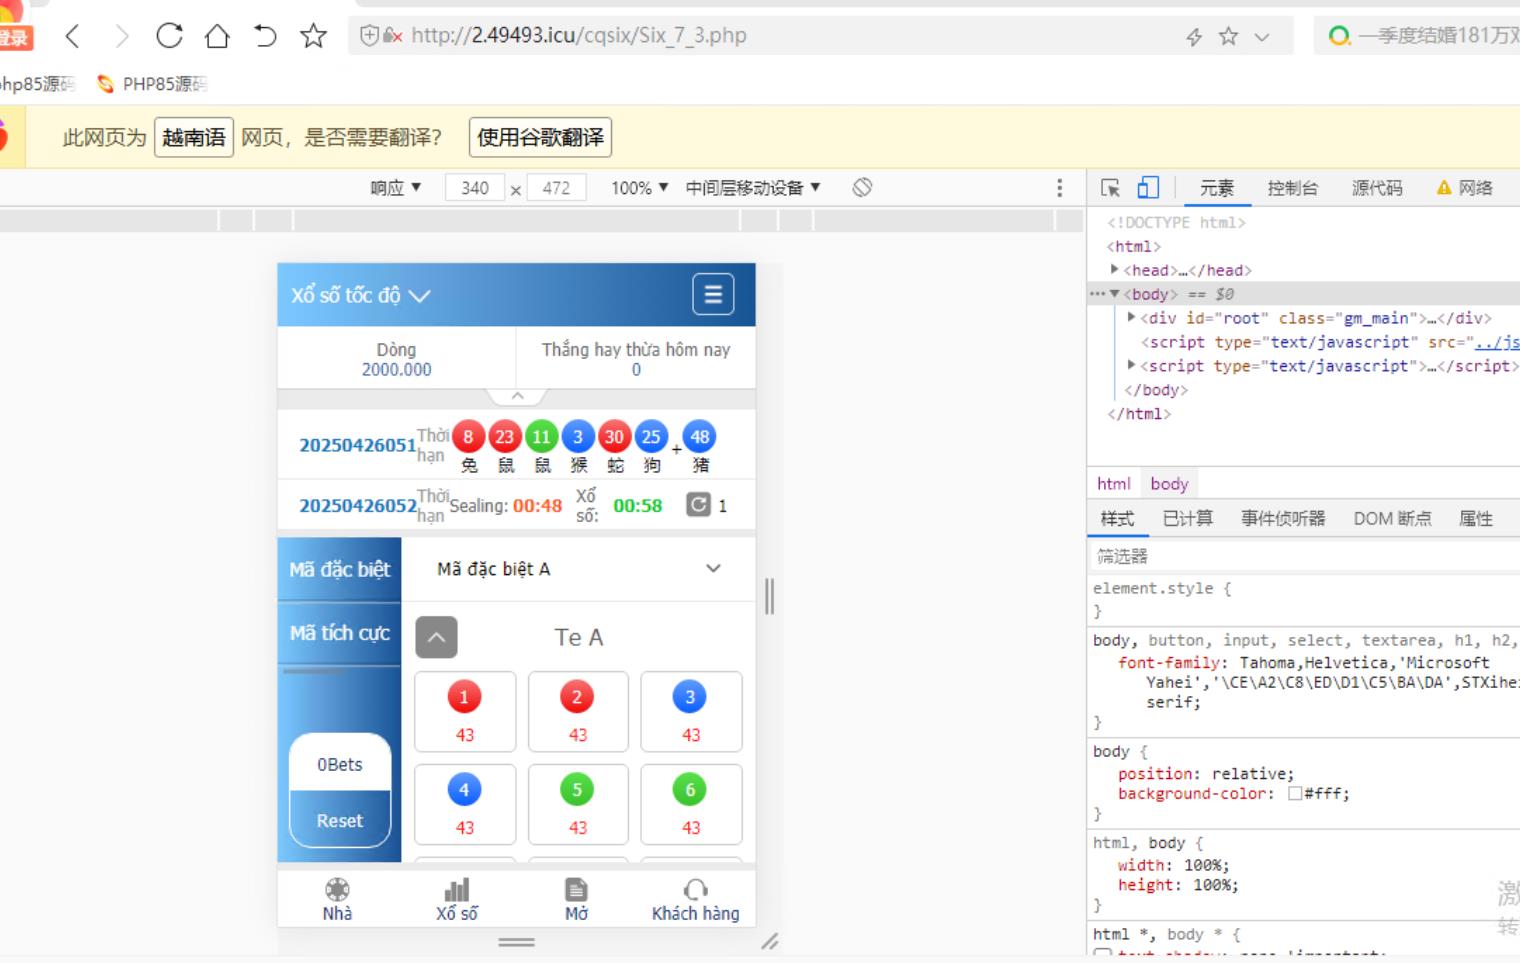Toggle the background-color white swatch

(1295, 794)
